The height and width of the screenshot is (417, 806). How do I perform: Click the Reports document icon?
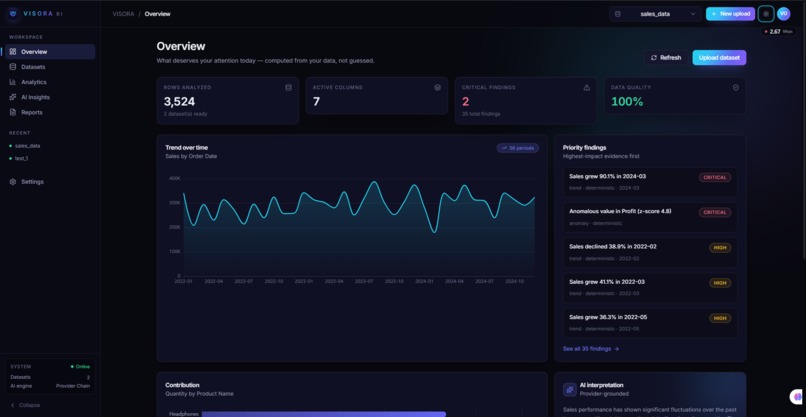13,113
